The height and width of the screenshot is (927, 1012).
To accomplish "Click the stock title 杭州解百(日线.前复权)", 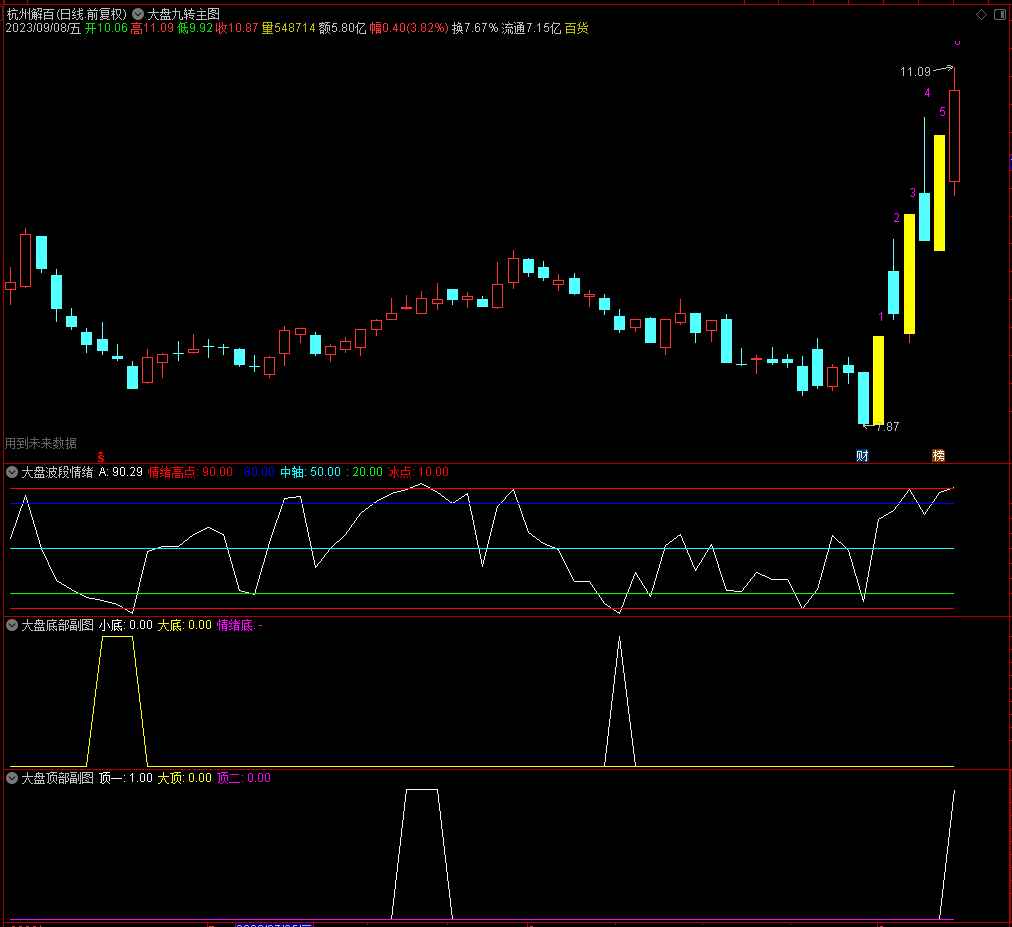I will point(66,14).
